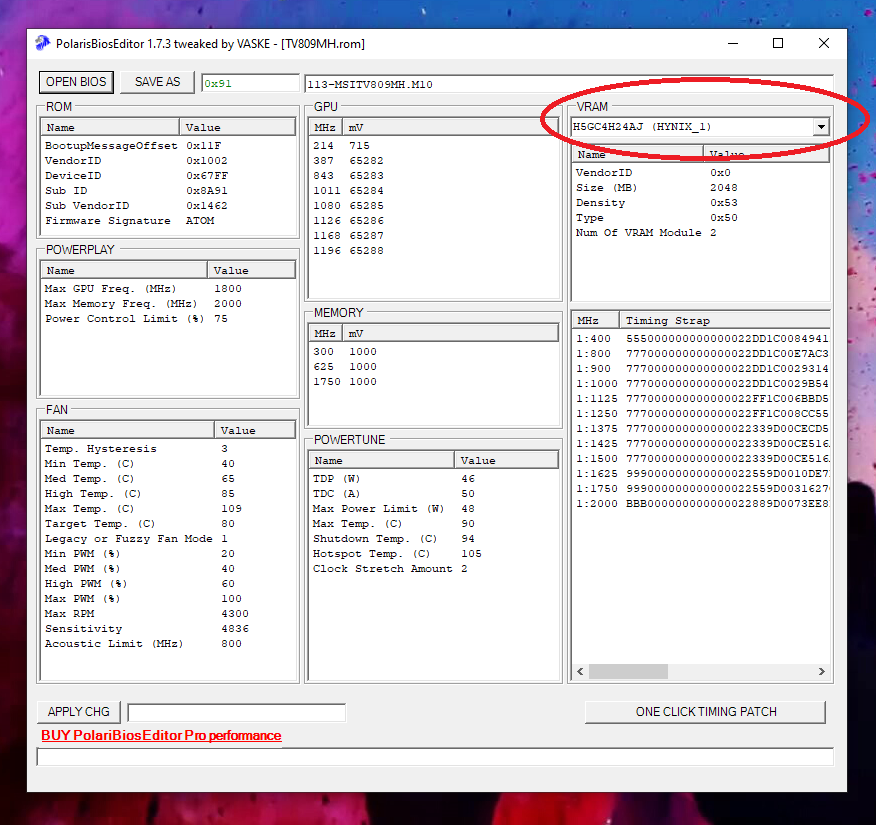
Task: Click the OPEN BIOS button
Action: [76, 82]
